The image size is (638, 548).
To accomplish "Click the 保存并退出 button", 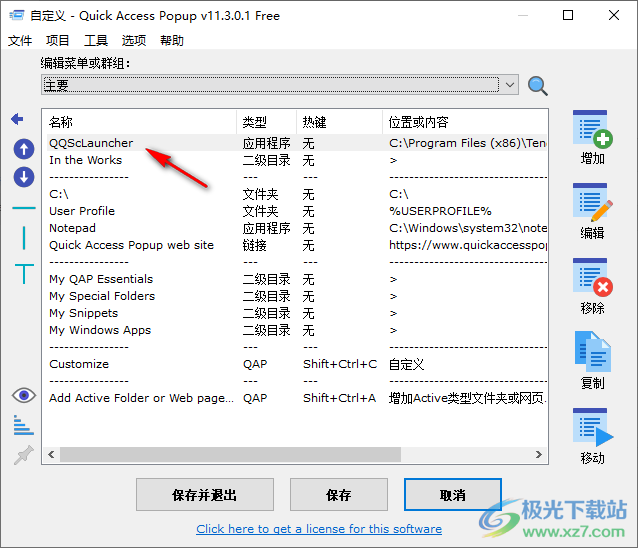I will click(x=205, y=495).
